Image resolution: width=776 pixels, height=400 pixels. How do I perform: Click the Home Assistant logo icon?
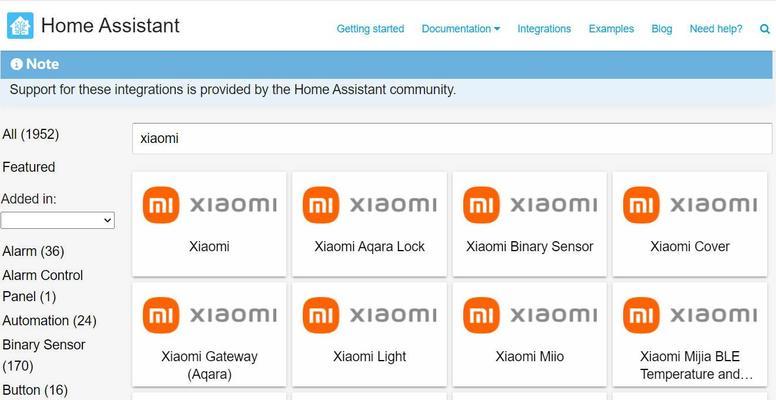tap(20, 25)
